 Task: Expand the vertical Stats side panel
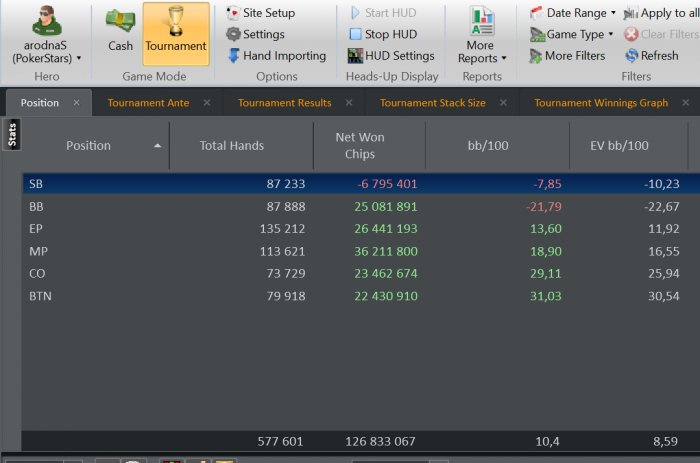(12, 134)
